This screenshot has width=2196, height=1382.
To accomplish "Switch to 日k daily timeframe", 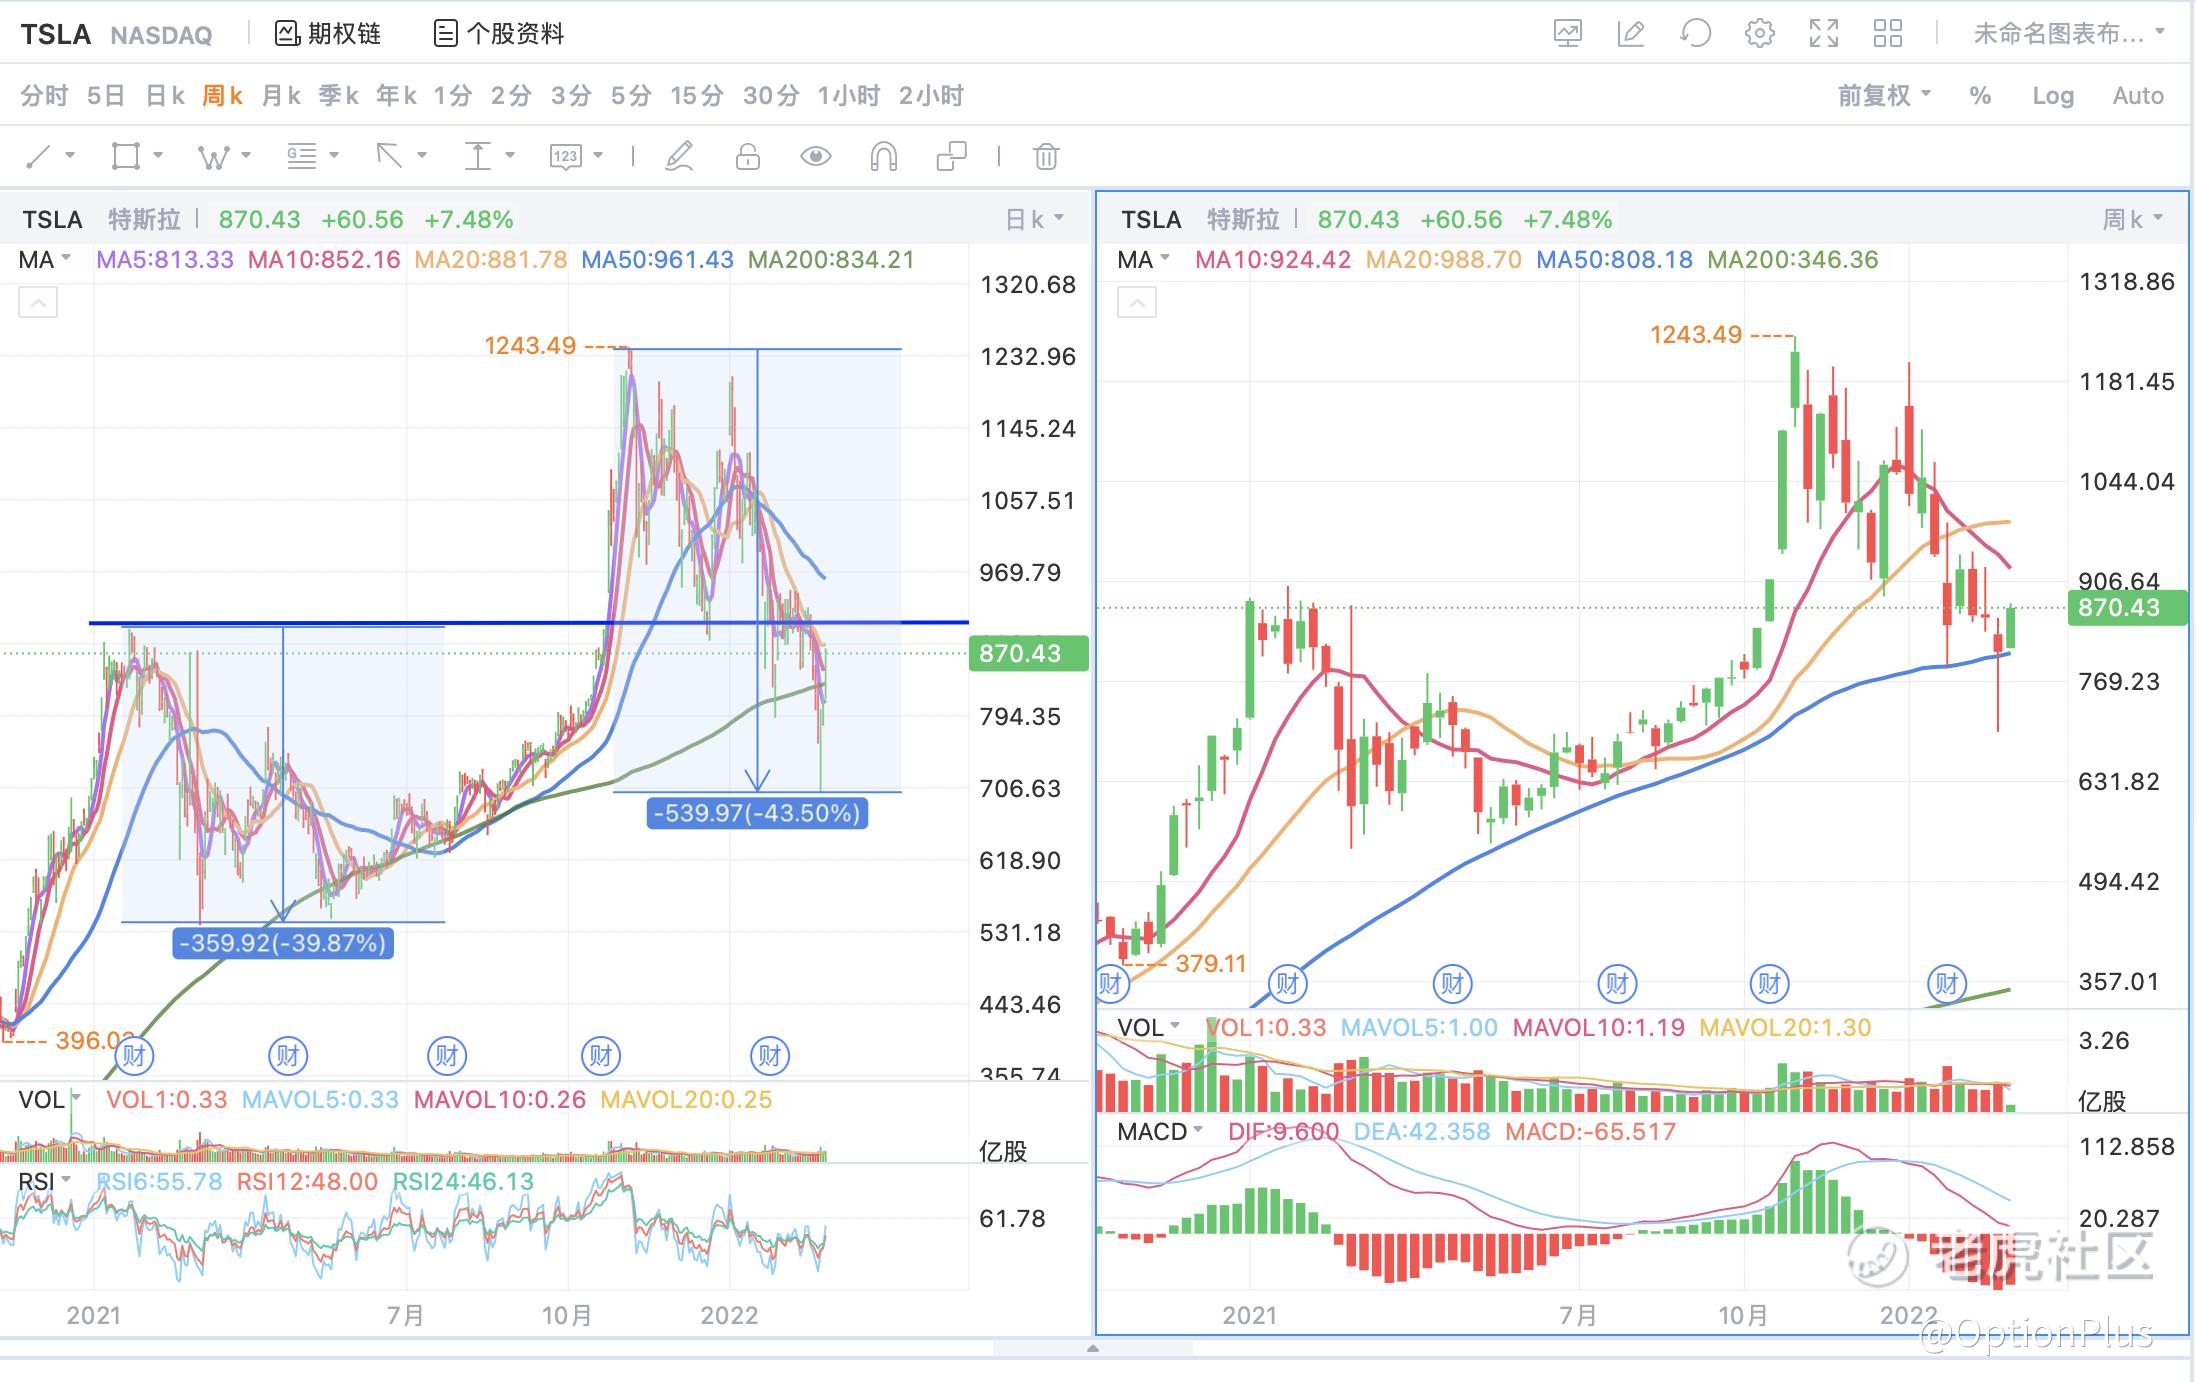I will point(165,95).
